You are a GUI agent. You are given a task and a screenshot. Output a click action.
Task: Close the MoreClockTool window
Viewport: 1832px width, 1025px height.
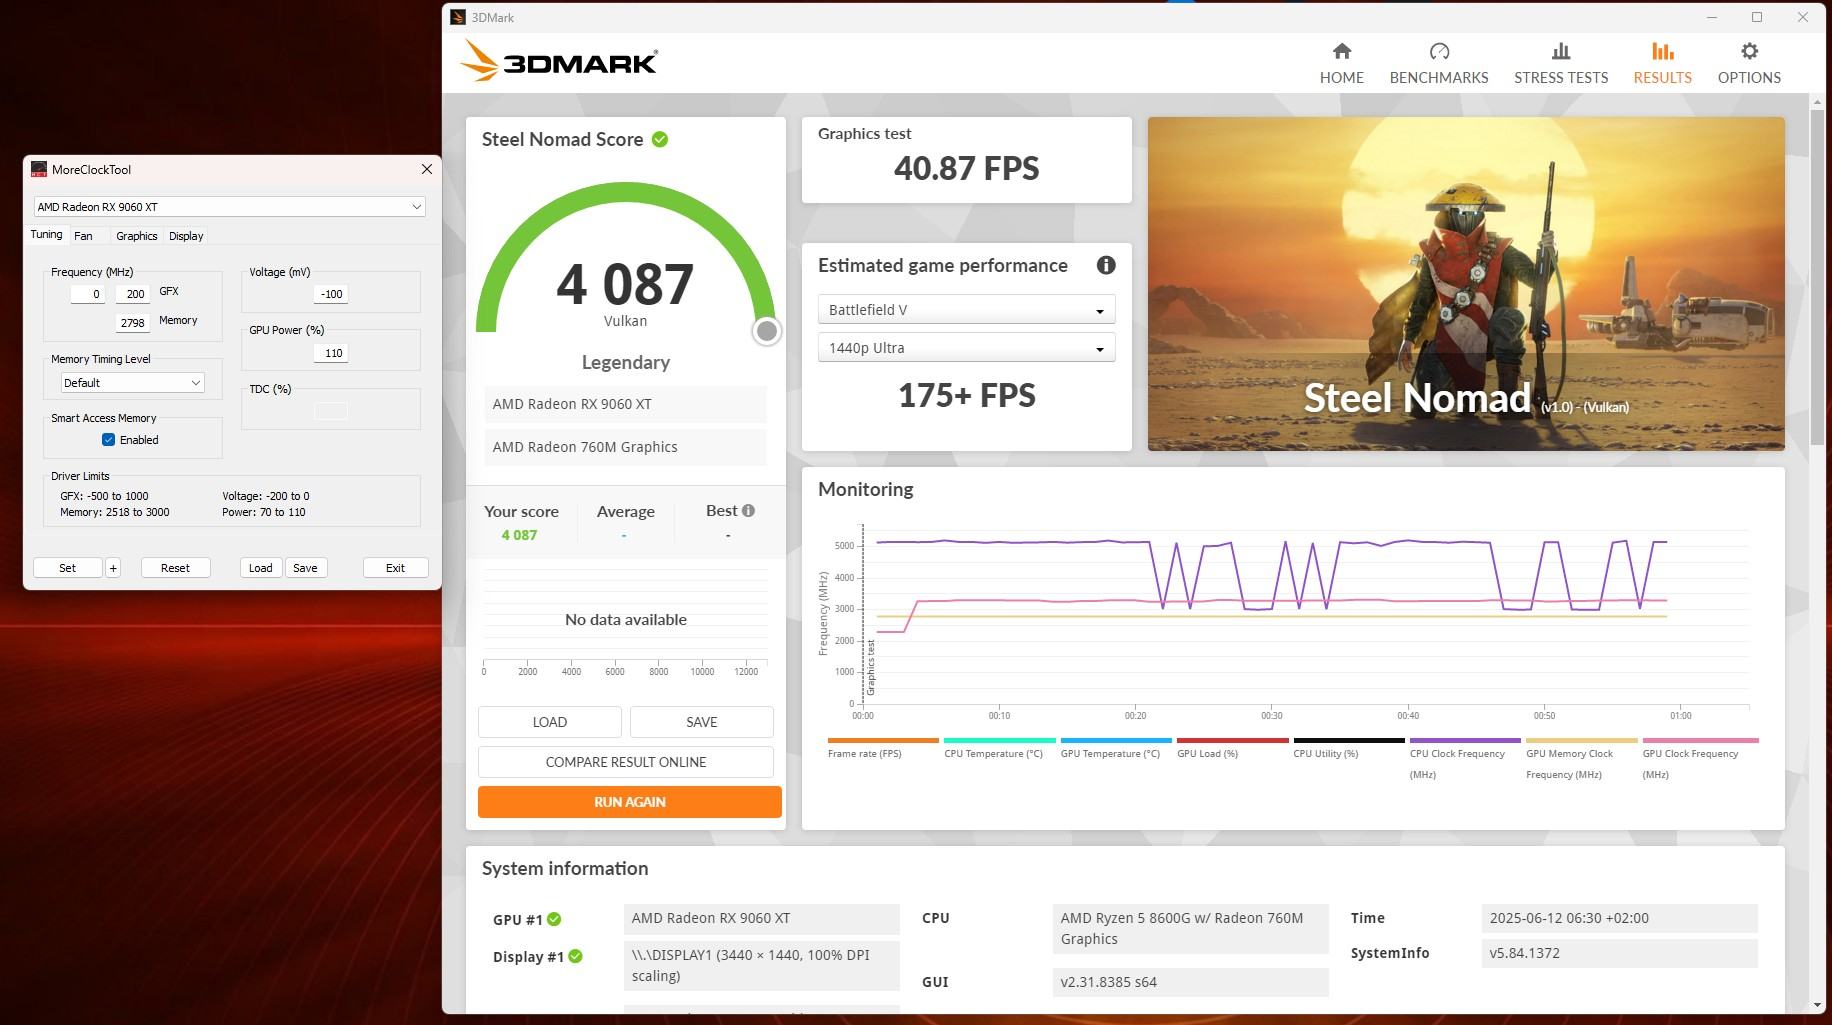pos(426,169)
